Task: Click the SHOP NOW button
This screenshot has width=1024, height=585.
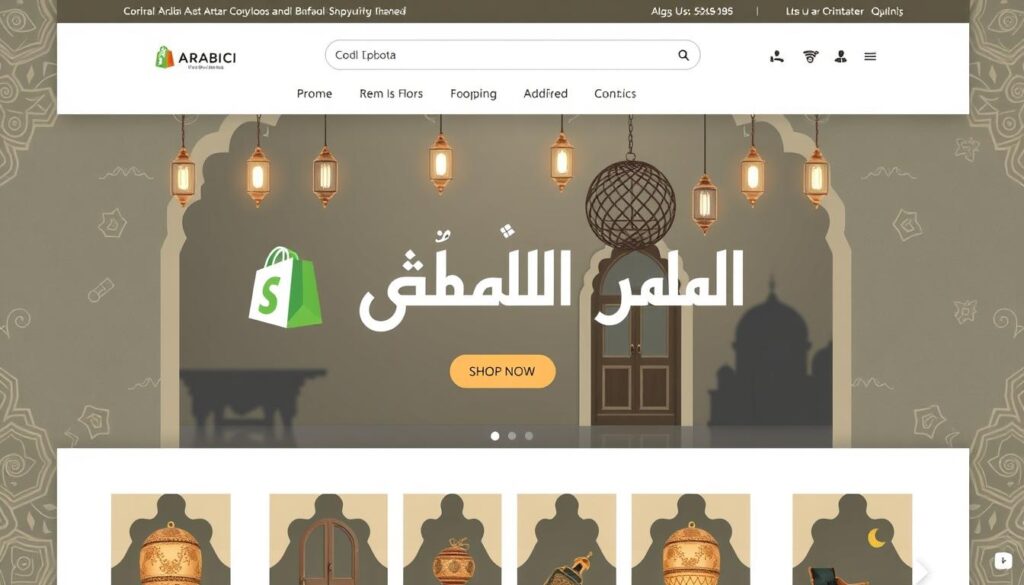Action: [x=502, y=371]
